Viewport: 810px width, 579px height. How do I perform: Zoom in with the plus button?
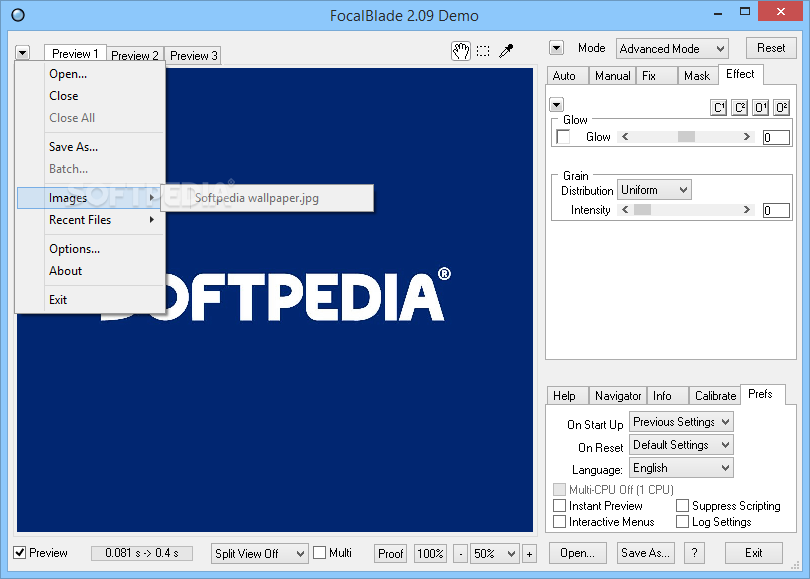click(x=529, y=554)
